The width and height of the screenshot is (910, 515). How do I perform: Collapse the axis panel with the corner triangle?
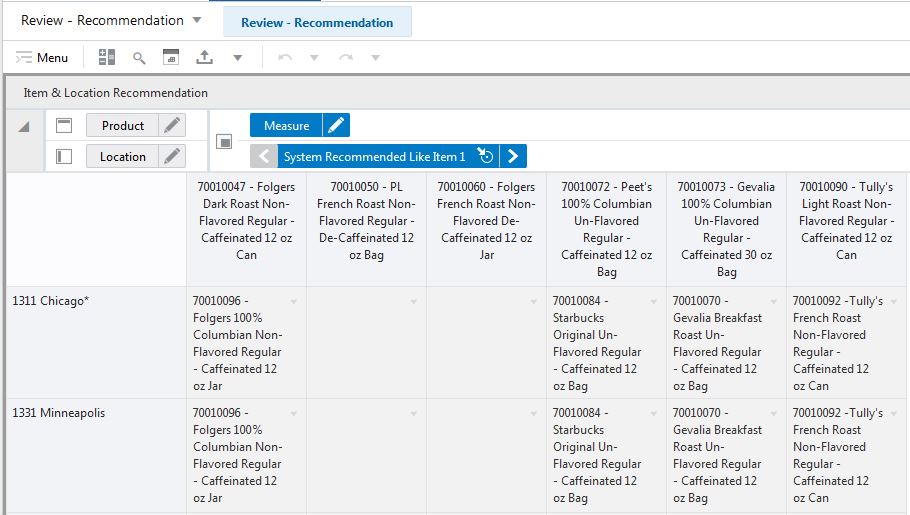coord(24,127)
